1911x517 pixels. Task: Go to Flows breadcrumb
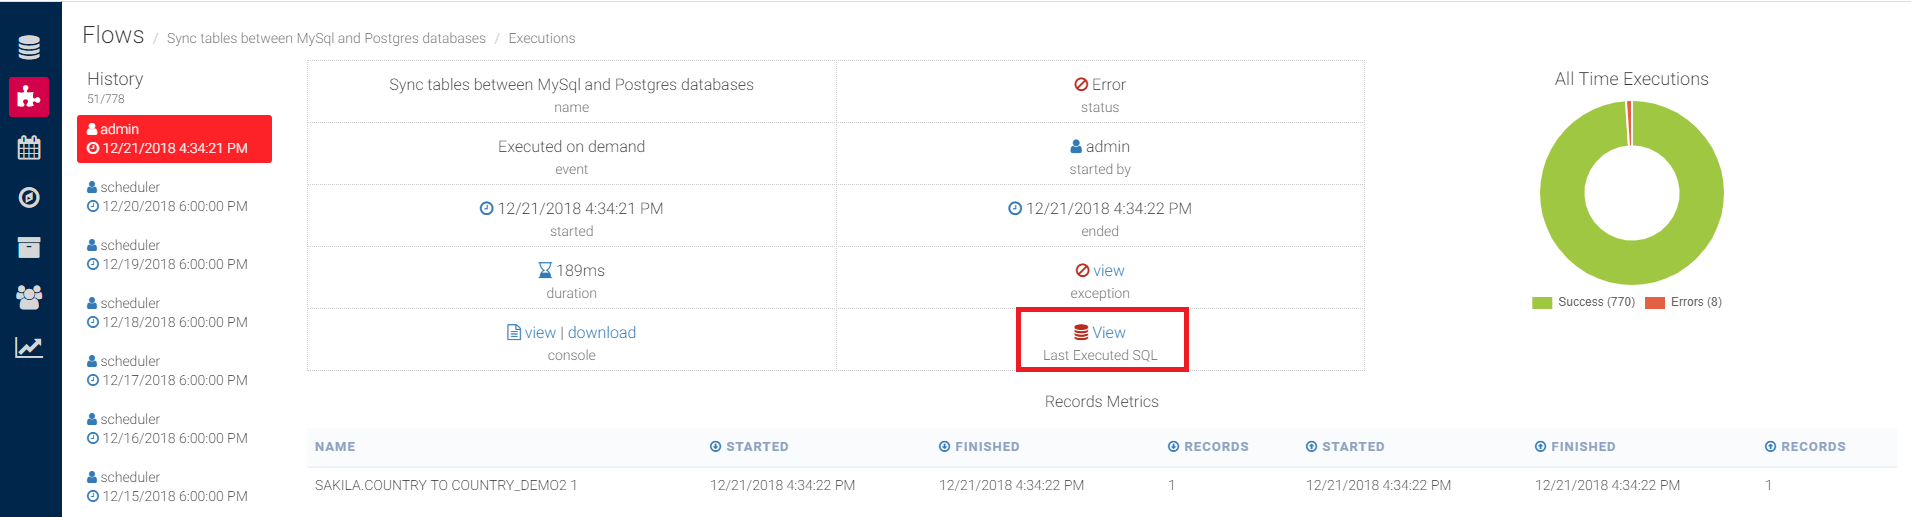pos(113,36)
